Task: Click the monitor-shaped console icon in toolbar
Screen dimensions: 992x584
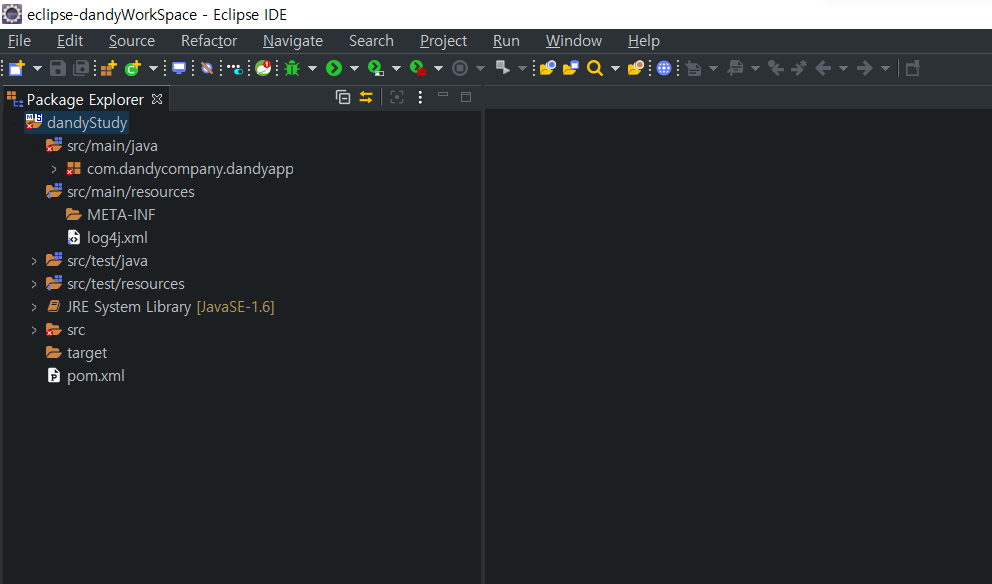Action: click(180, 68)
